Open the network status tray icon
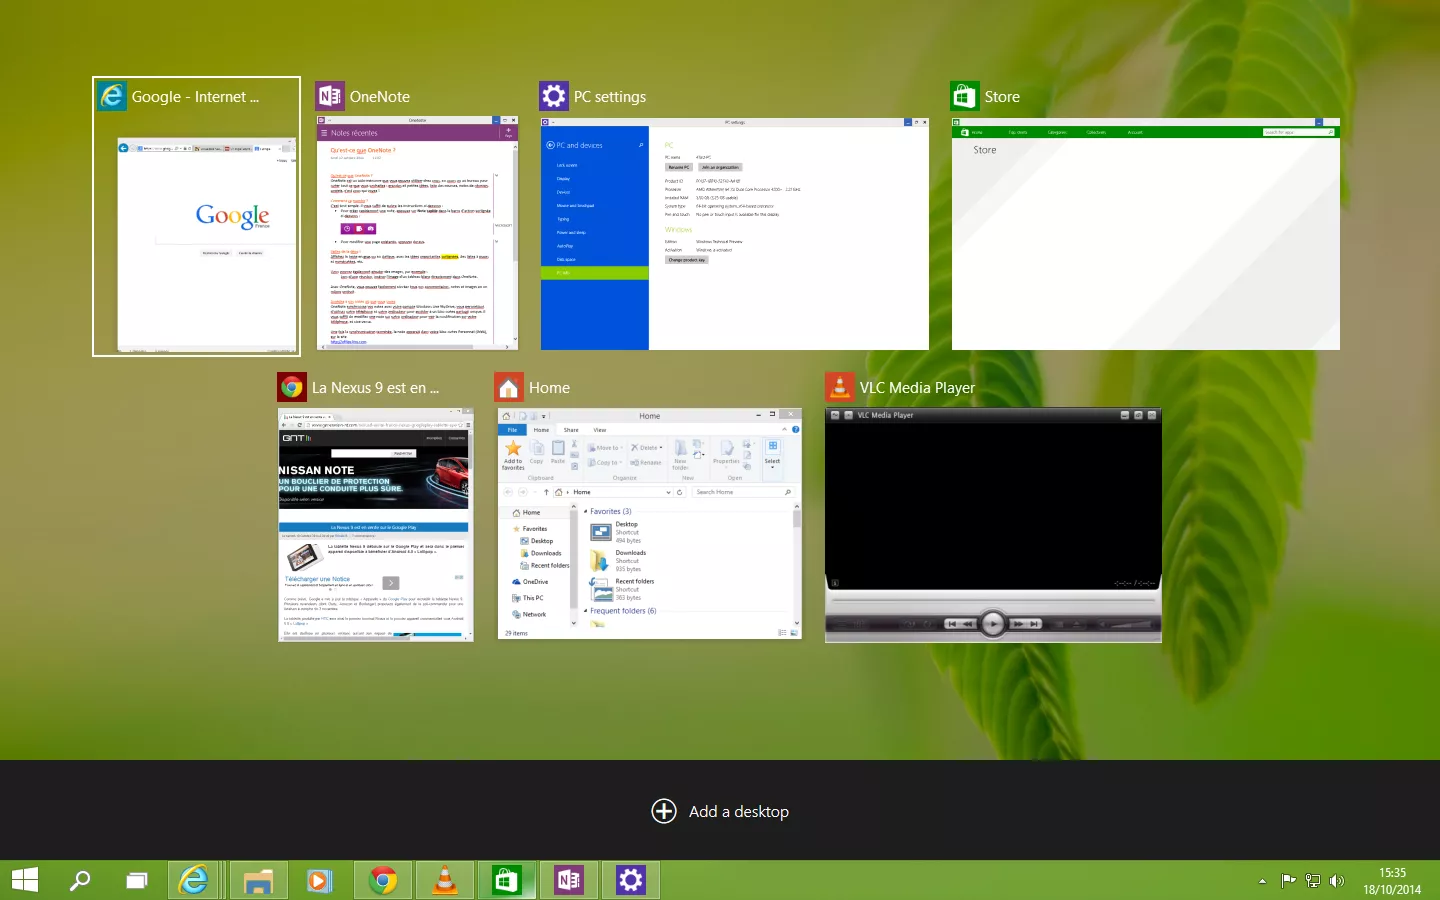This screenshot has height=900, width=1440. point(1312,881)
